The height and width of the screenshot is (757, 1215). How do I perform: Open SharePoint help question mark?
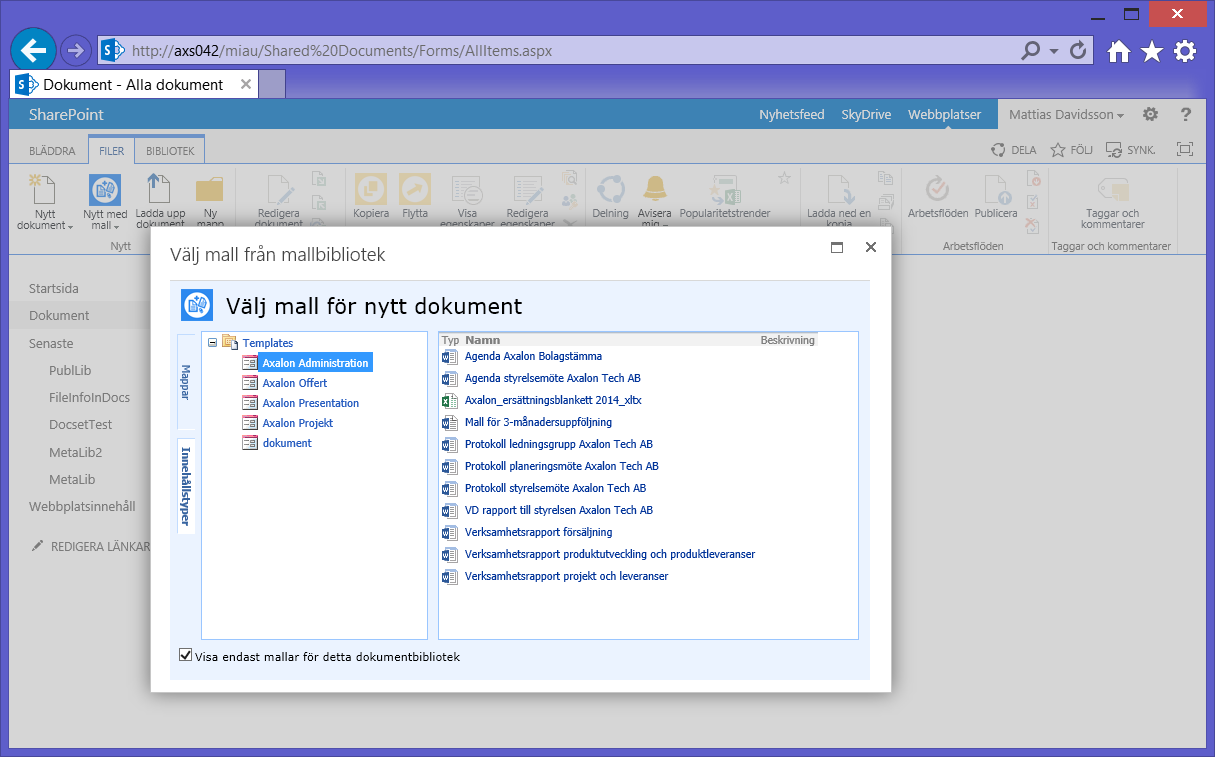pos(1186,114)
